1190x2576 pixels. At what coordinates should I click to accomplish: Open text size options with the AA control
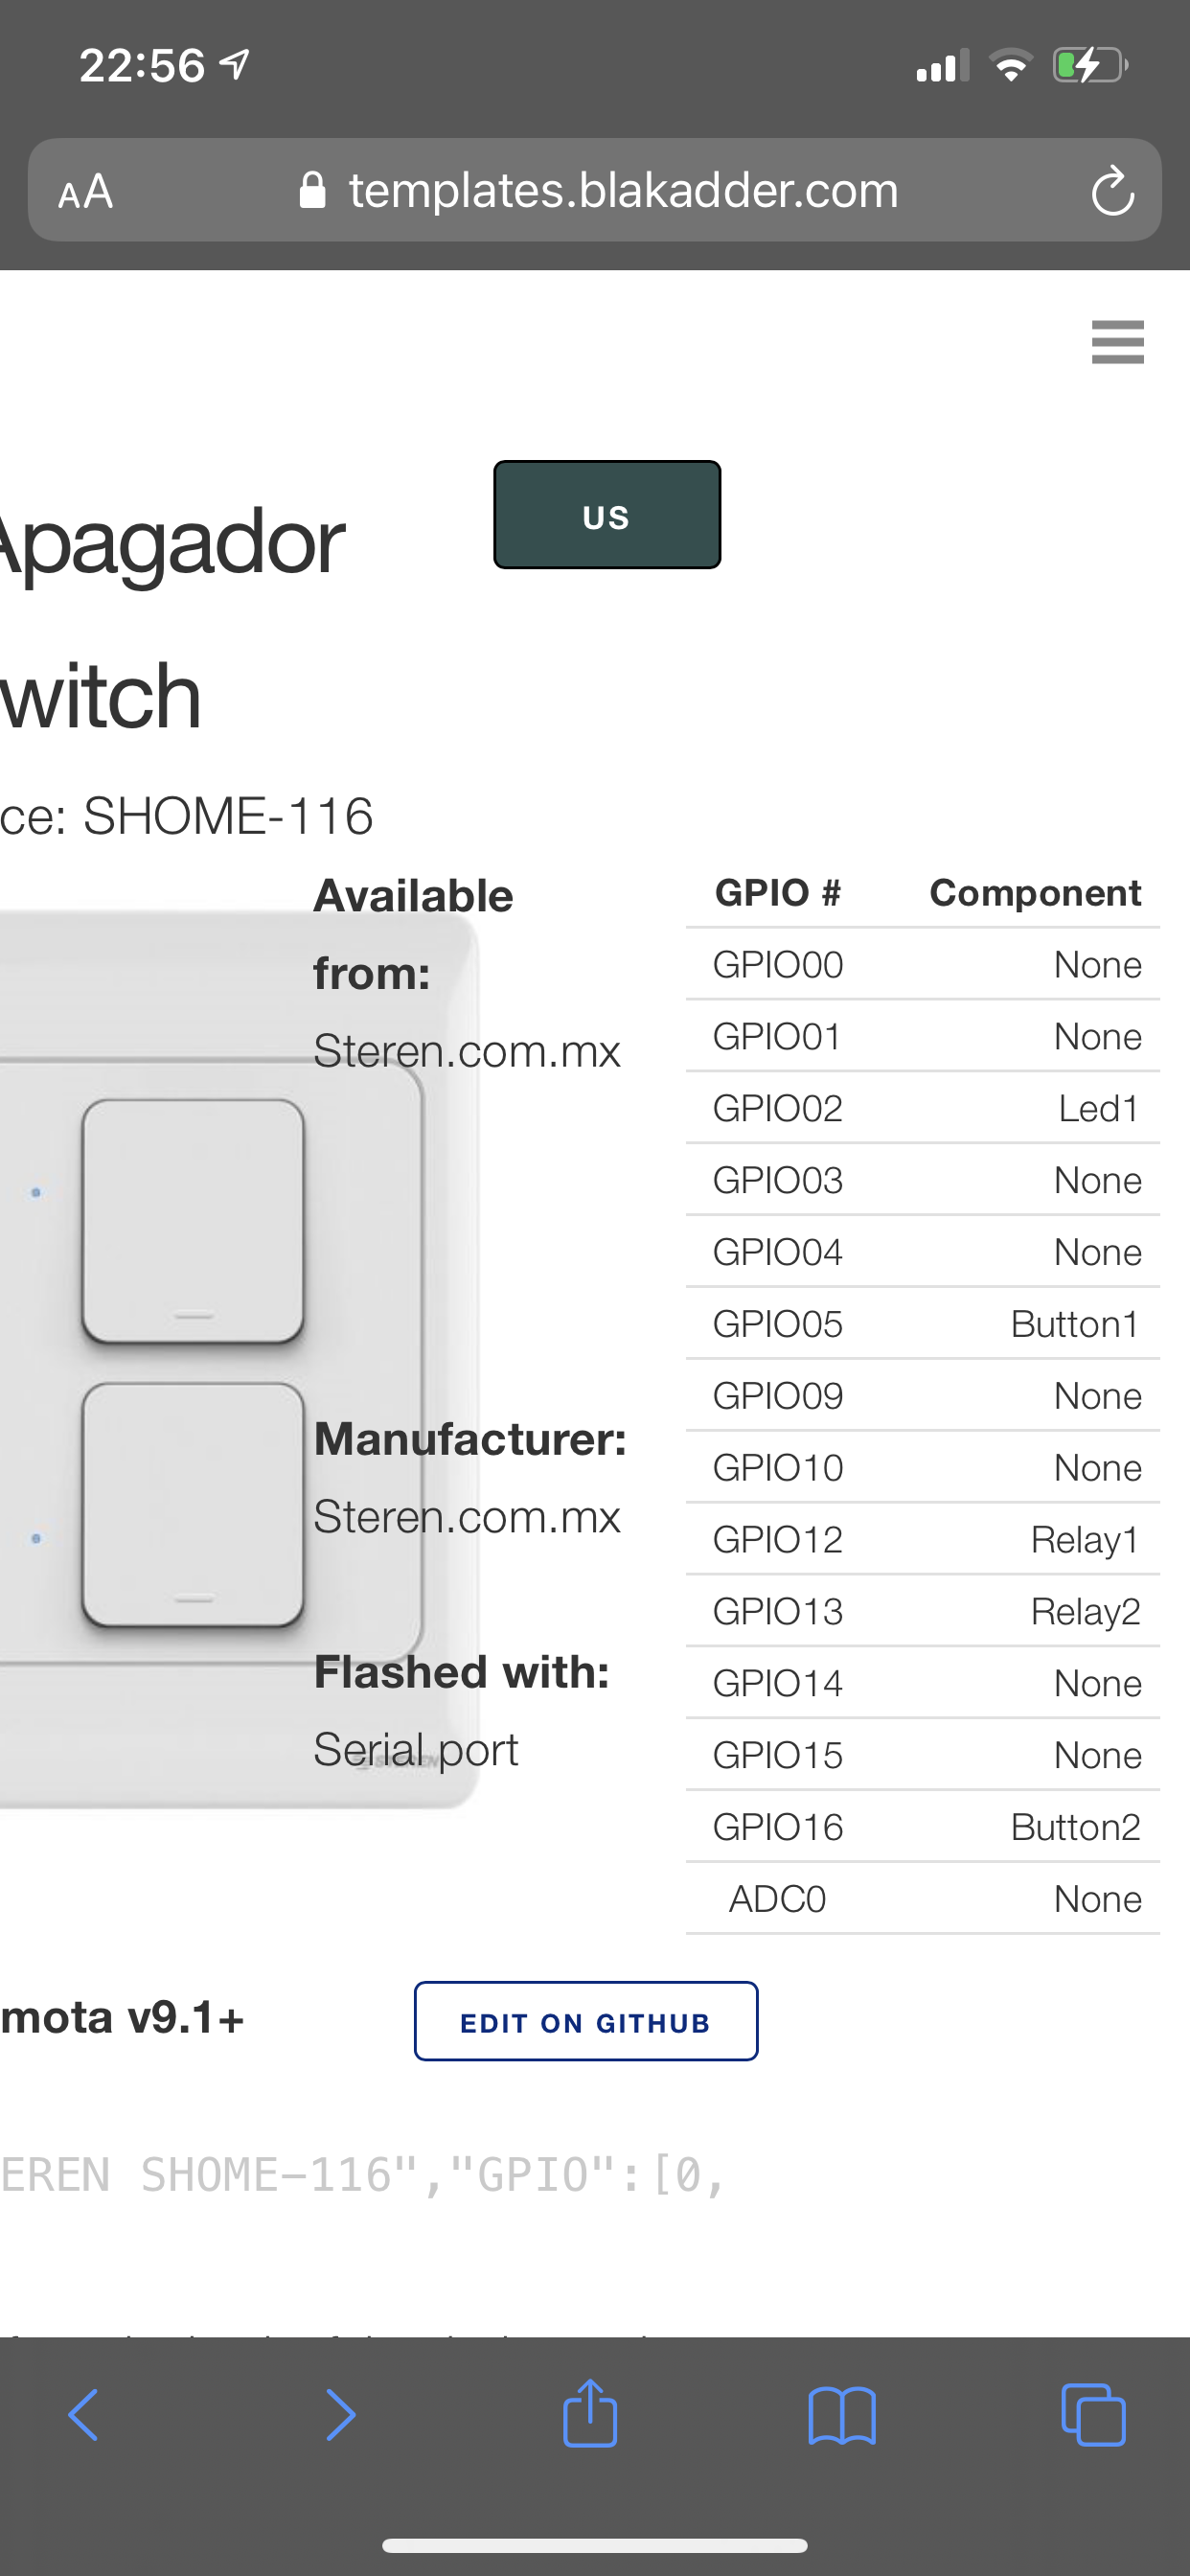point(84,190)
